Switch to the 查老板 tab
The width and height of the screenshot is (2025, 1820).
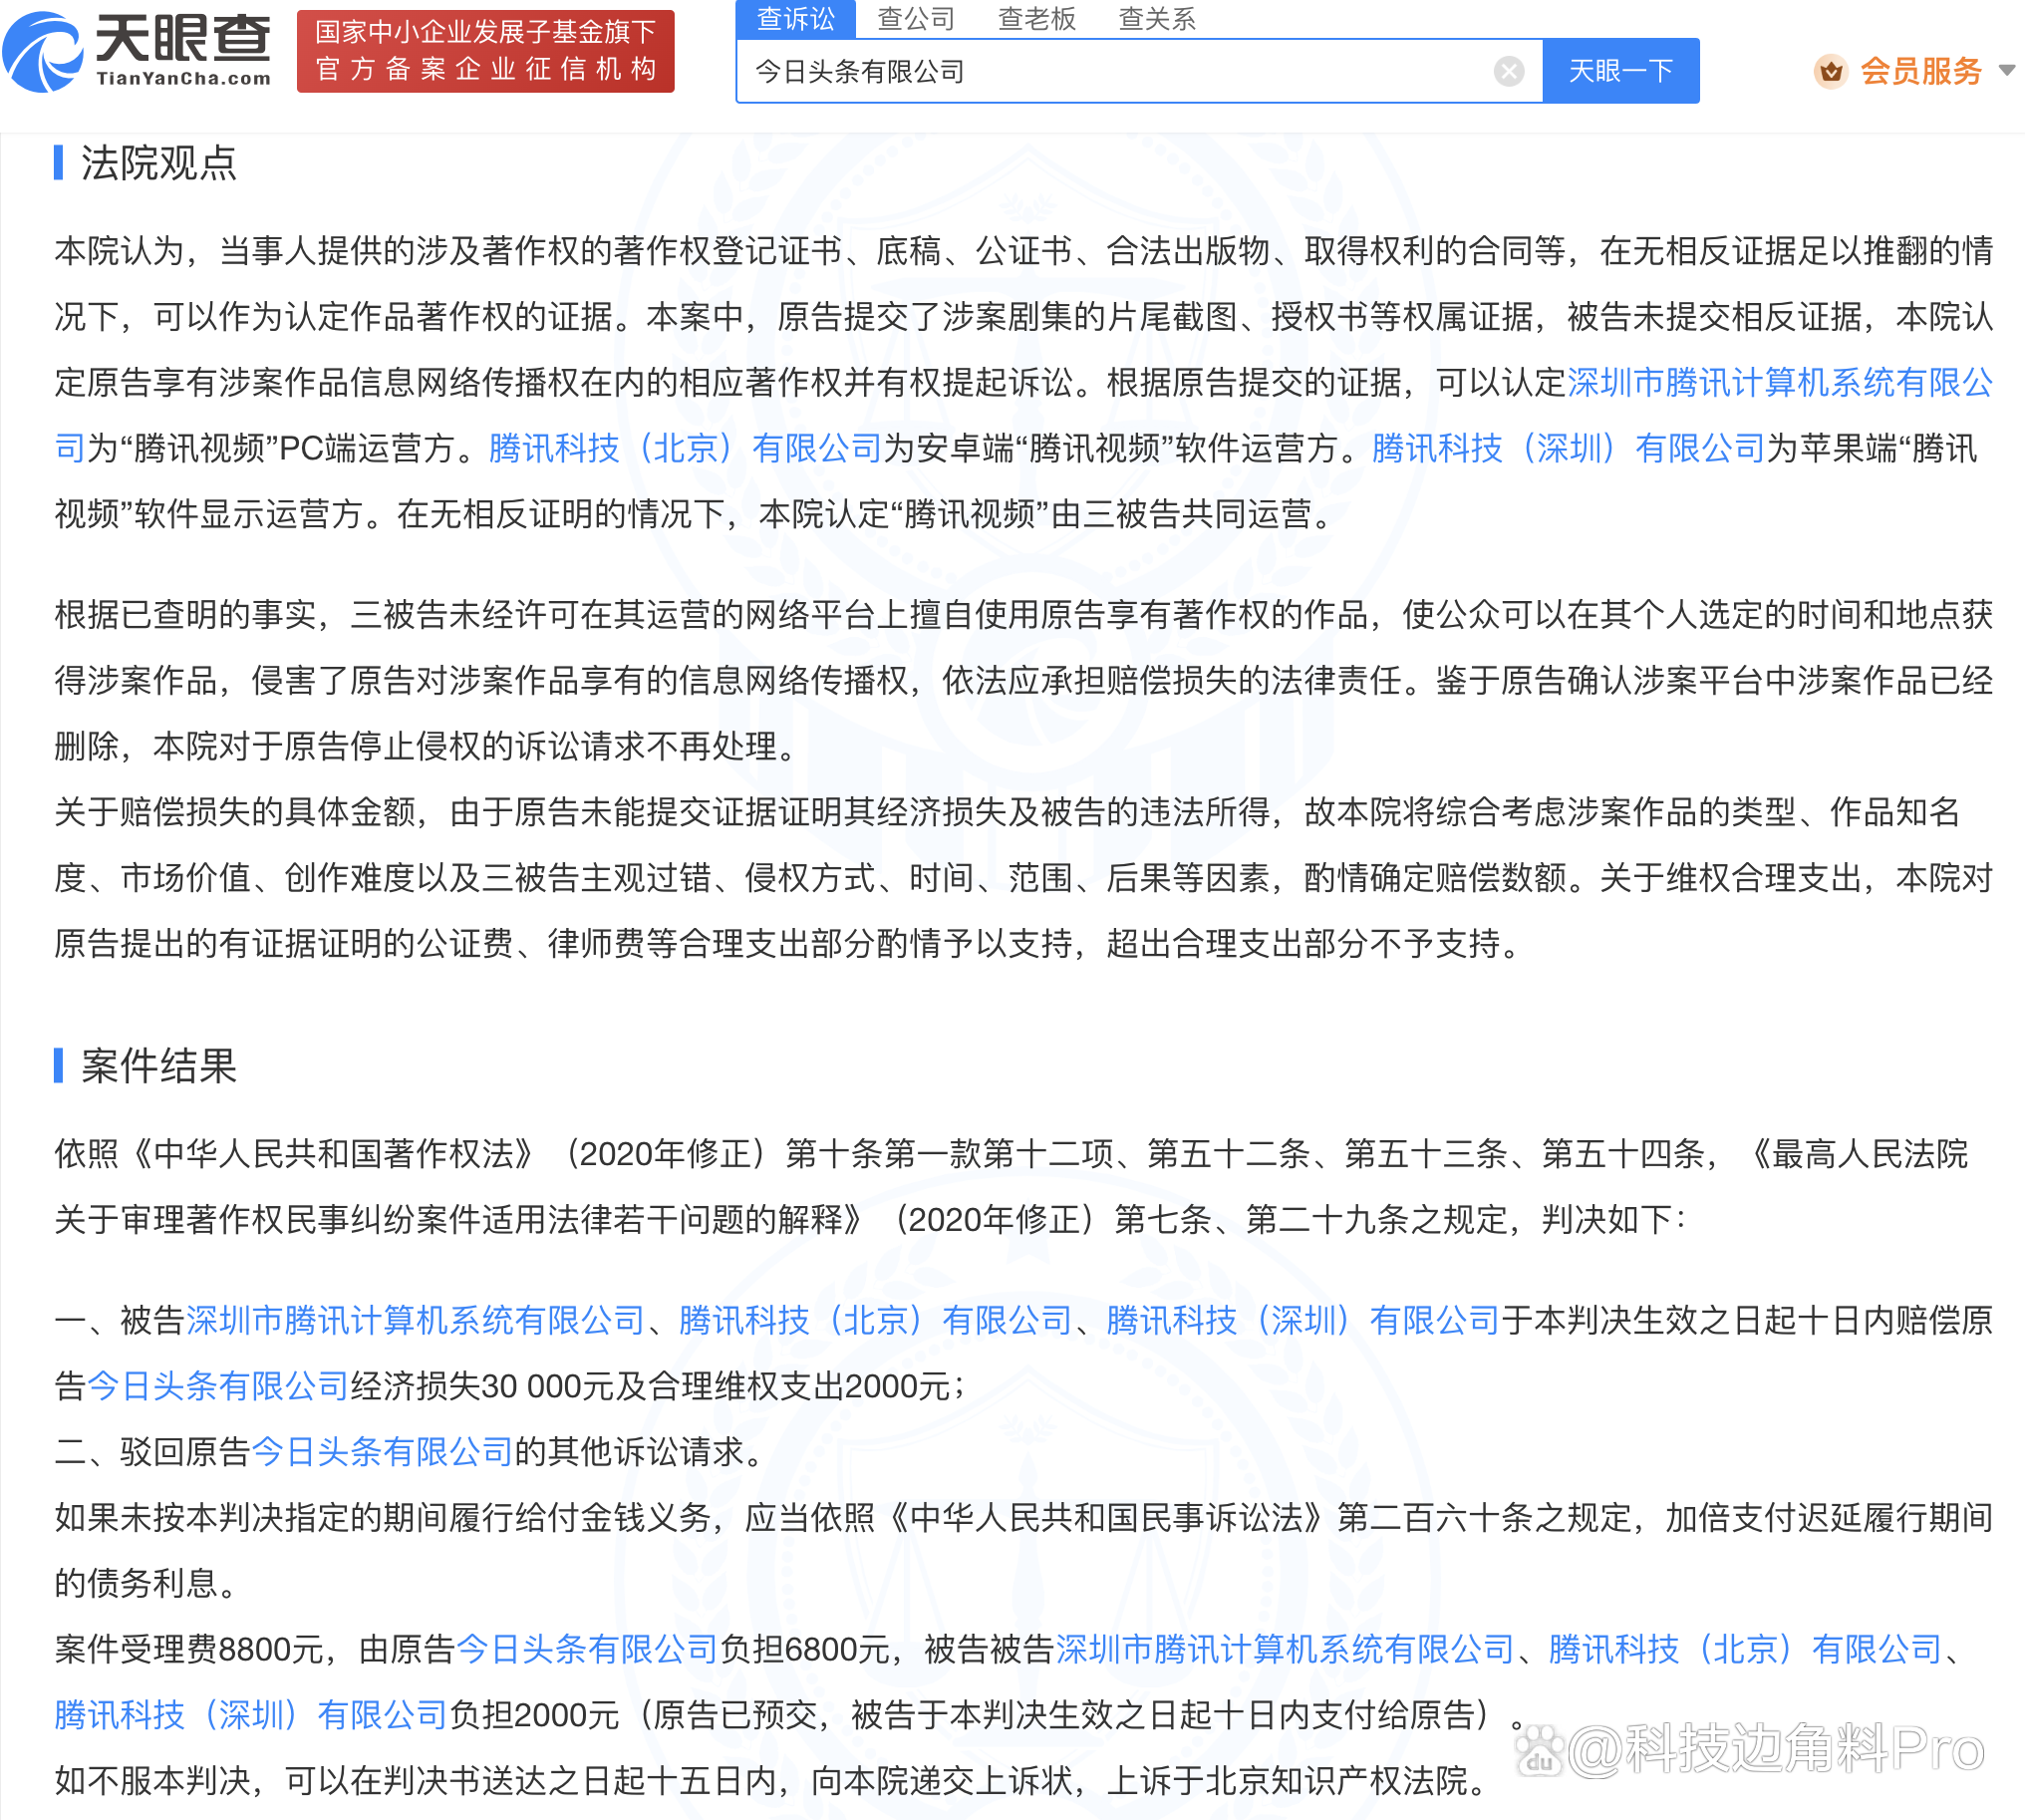1037,19
